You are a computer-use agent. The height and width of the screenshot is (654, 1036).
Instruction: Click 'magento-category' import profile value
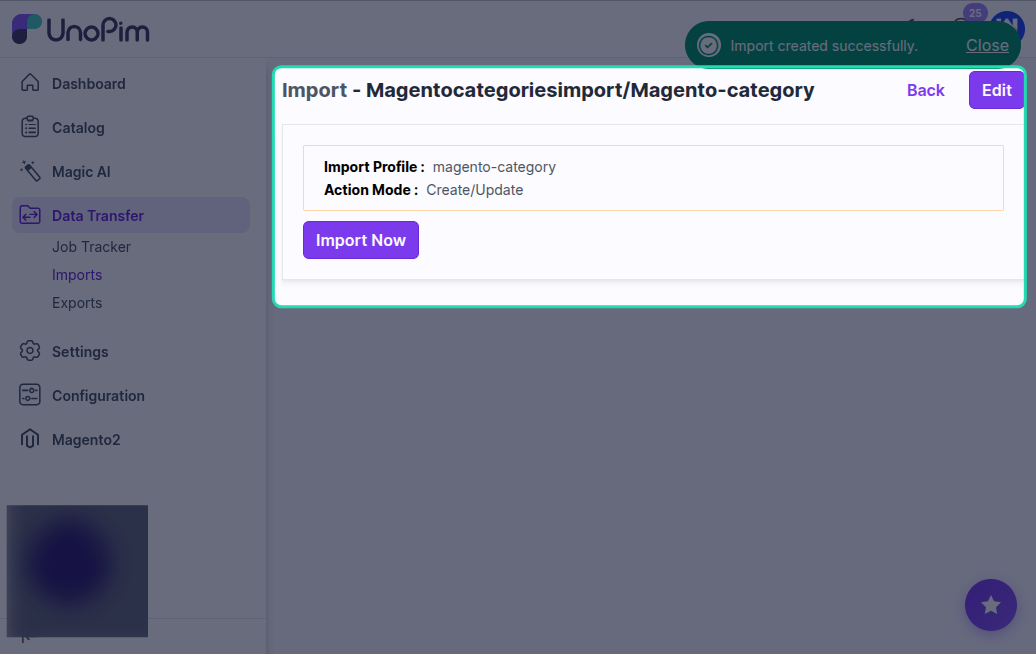click(x=494, y=167)
